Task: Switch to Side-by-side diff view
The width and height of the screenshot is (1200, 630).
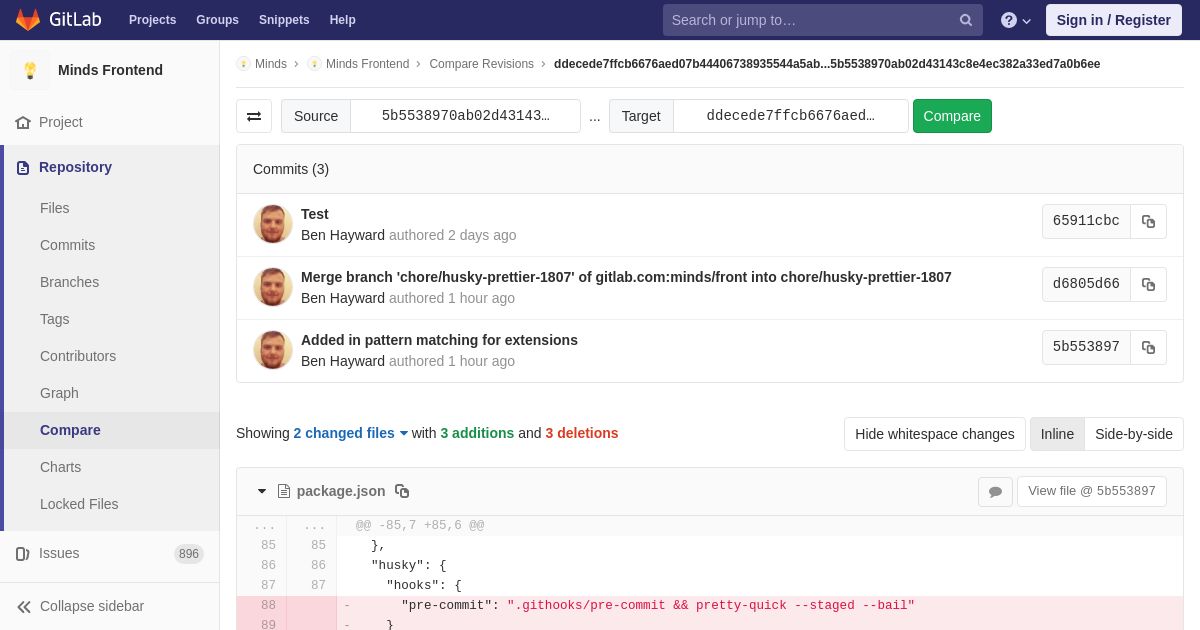Action: pyautogui.click(x=1134, y=434)
